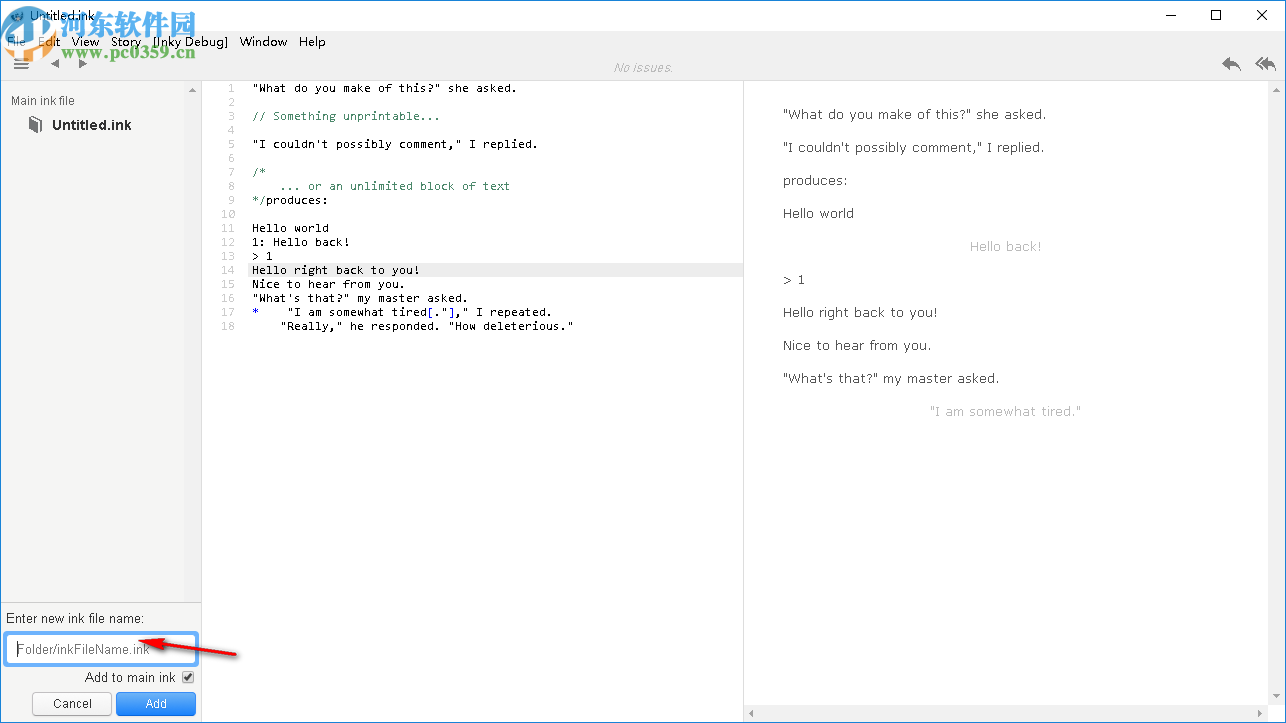Click the editor line "... or an unlimited block of text"
This screenshot has width=1286, height=723.
click(x=395, y=186)
